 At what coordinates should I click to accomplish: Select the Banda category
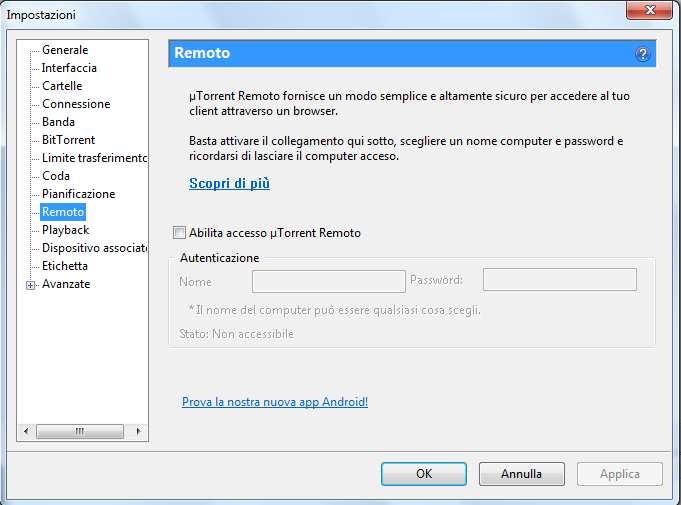tap(58, 122)
